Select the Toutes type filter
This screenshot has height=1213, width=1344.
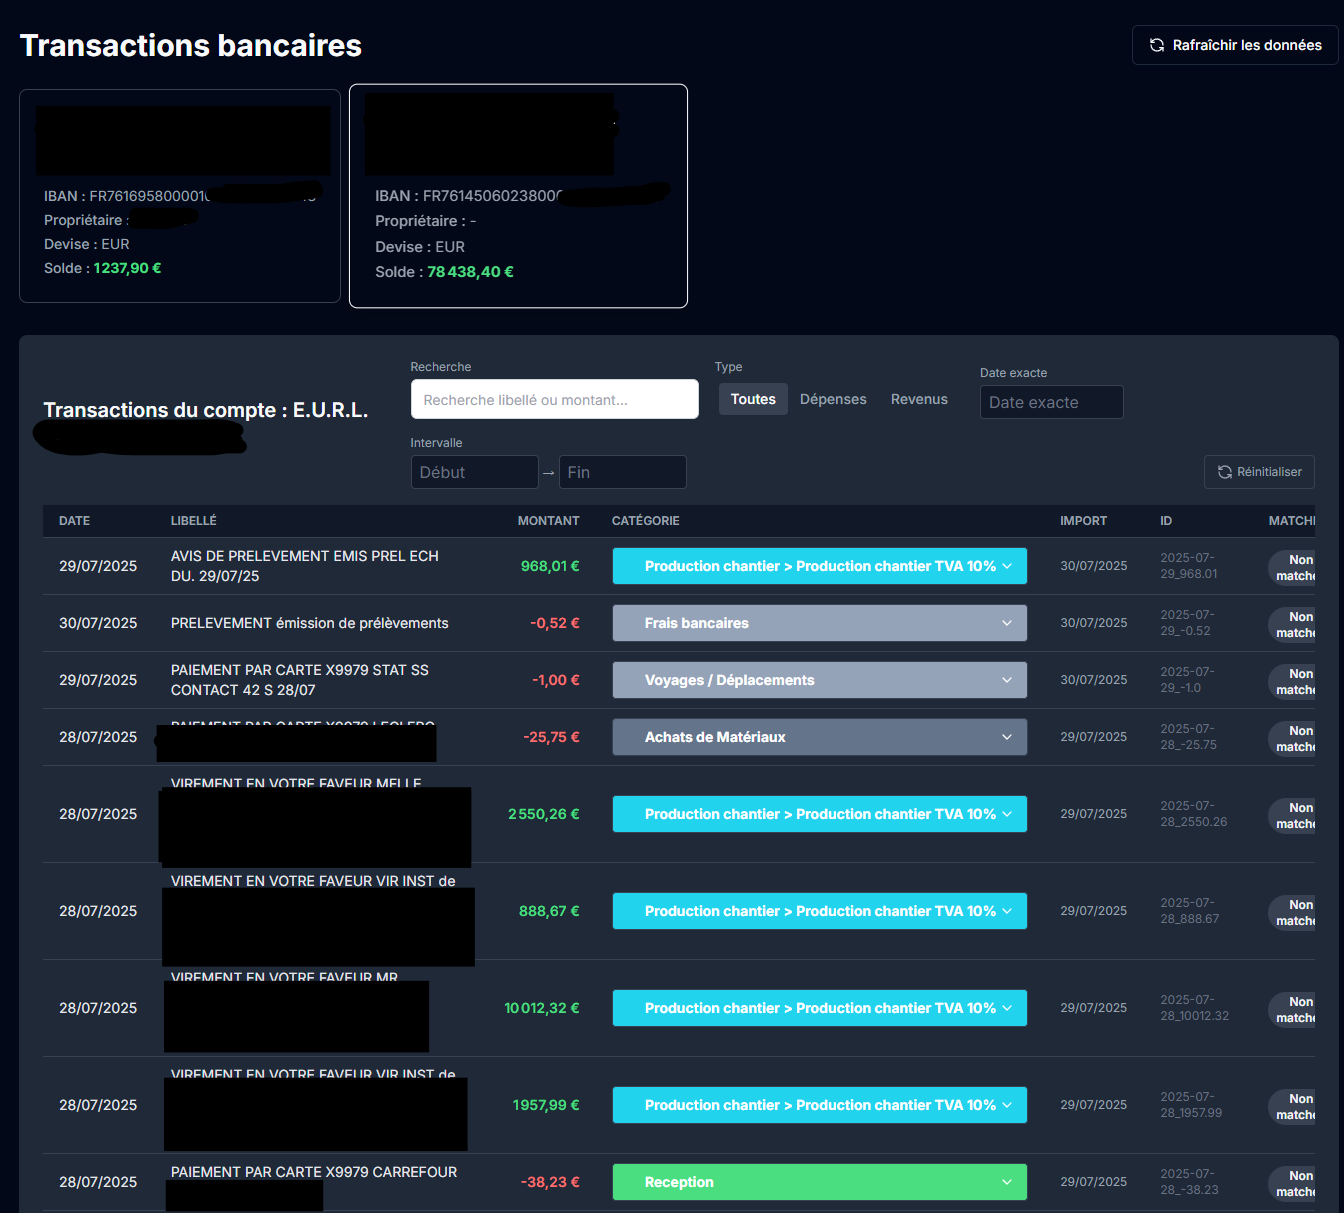753,399
